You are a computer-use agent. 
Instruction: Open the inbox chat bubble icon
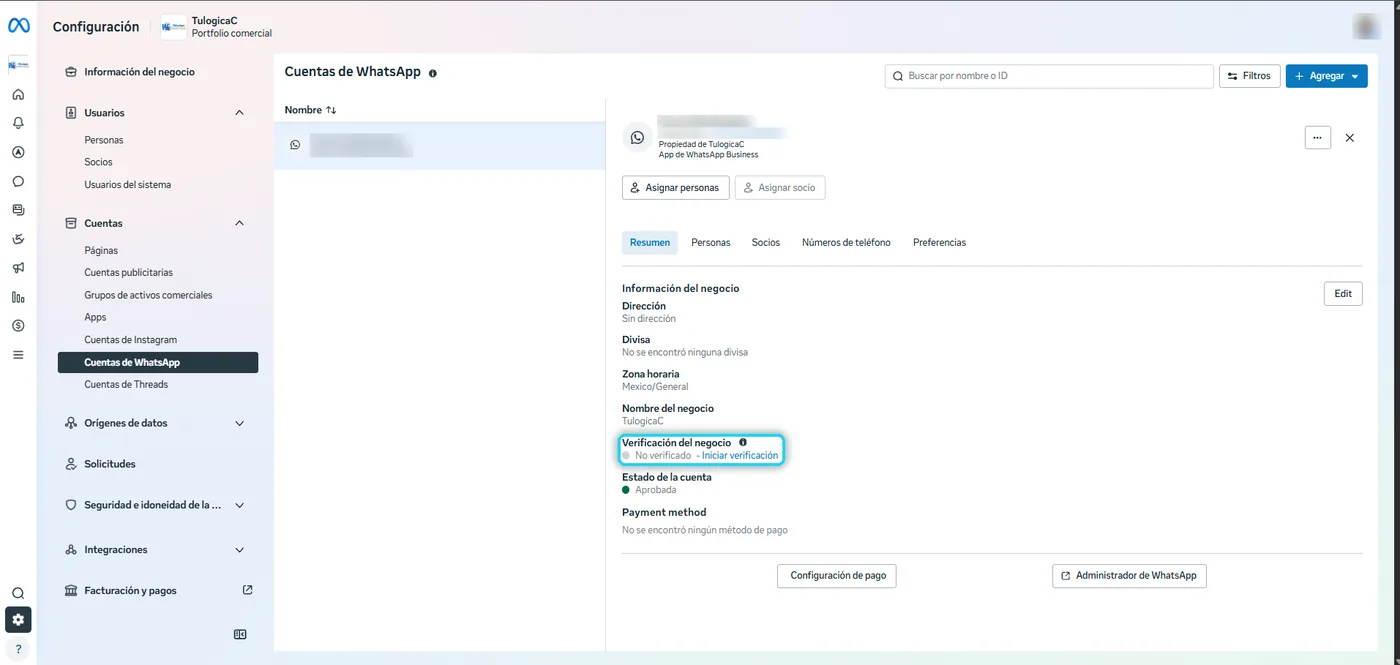(x=18, y=182)
